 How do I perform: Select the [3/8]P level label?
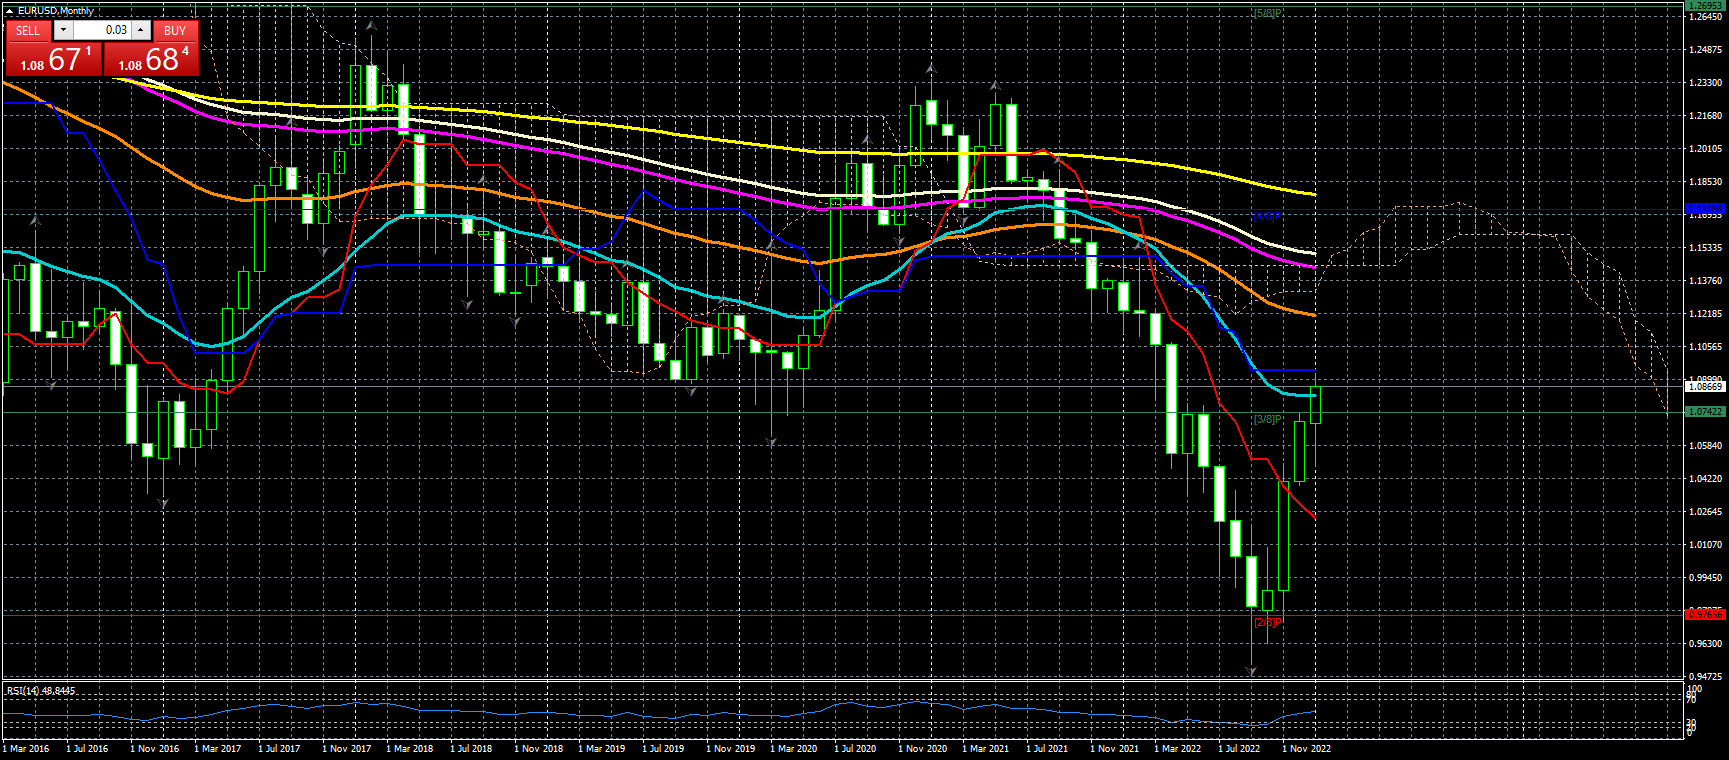tap(1268, 419)
